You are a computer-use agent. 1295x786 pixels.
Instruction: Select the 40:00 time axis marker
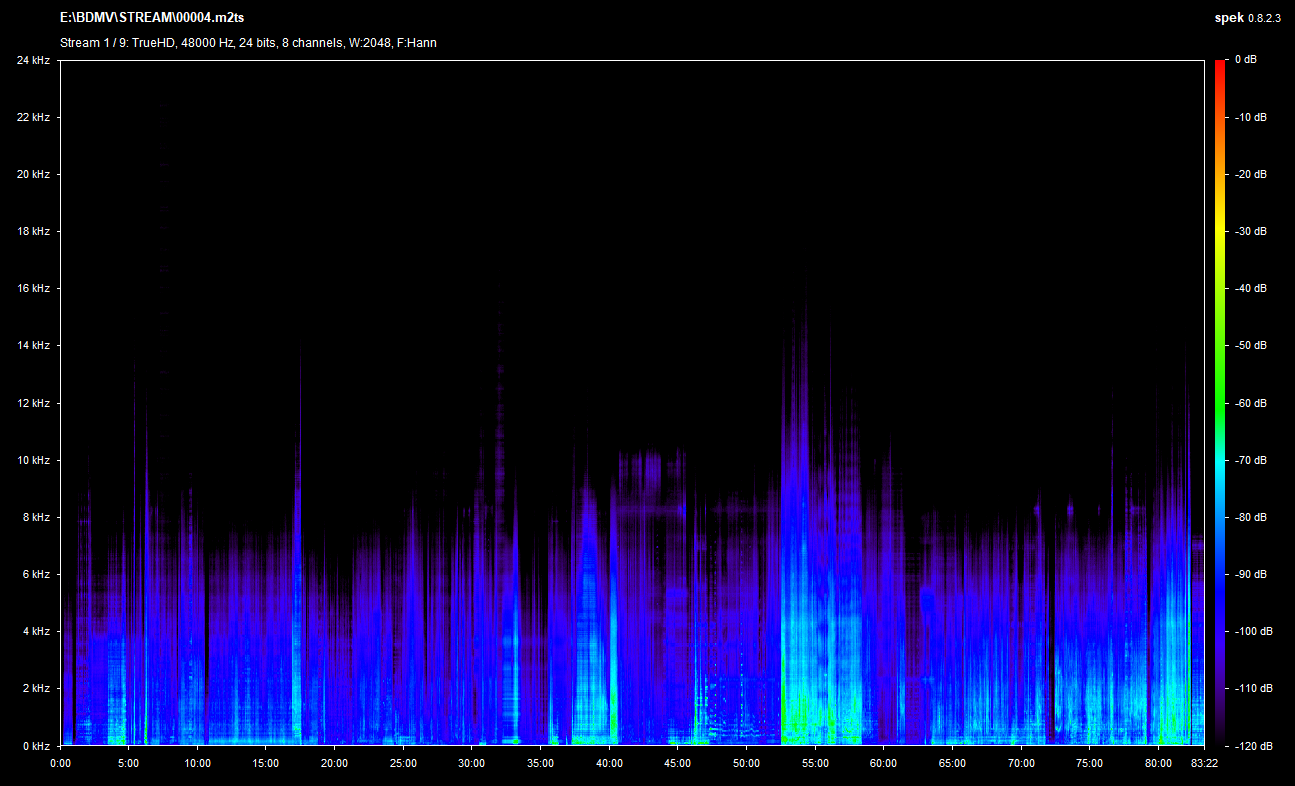[x=609, y=763]
